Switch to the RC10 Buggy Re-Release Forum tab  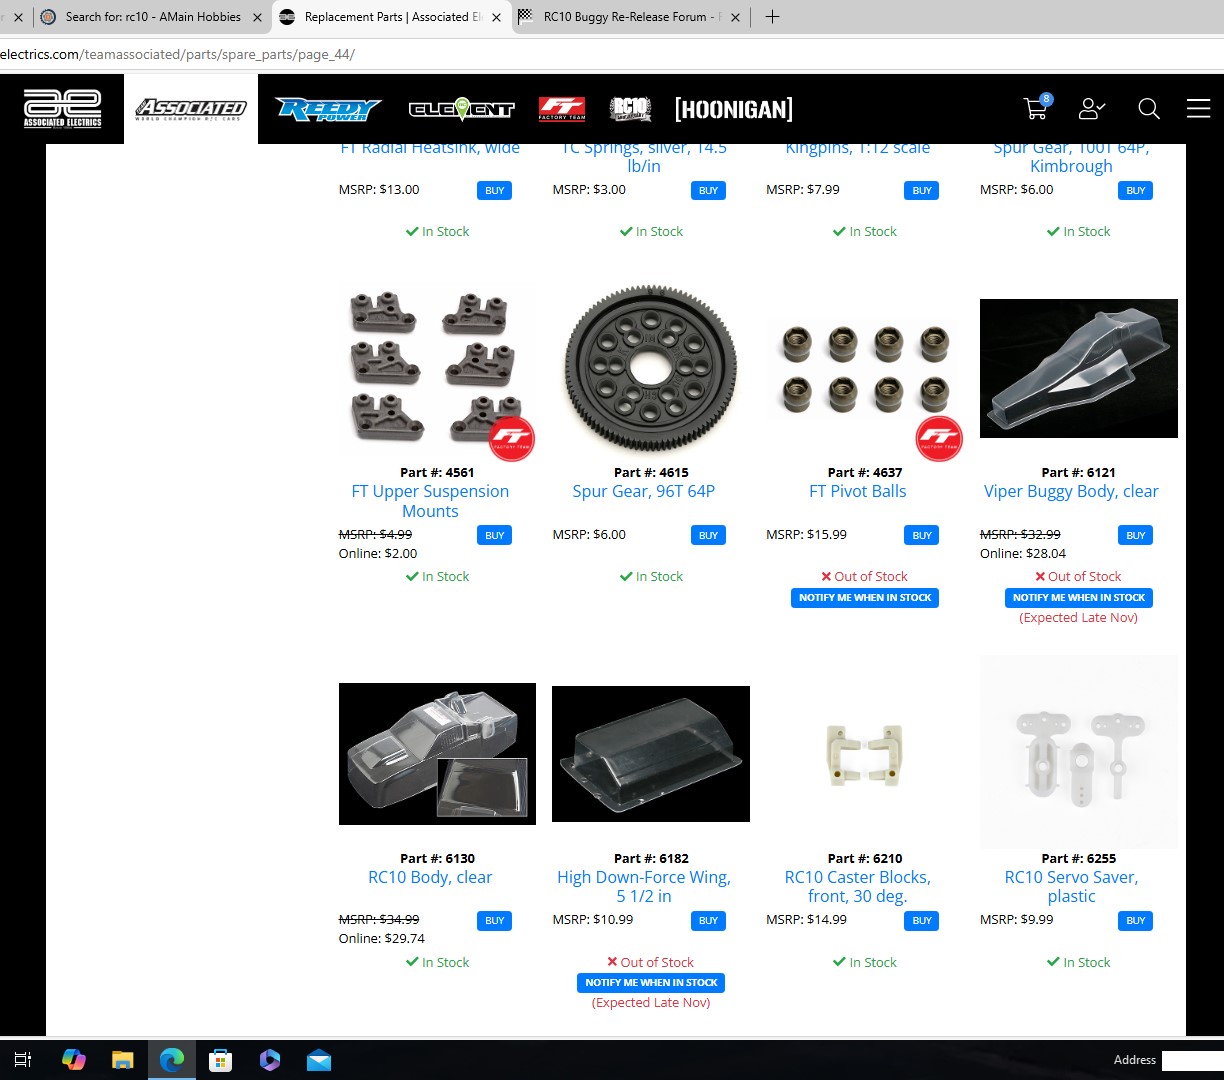pyautogui.click(x=628, y=17)
